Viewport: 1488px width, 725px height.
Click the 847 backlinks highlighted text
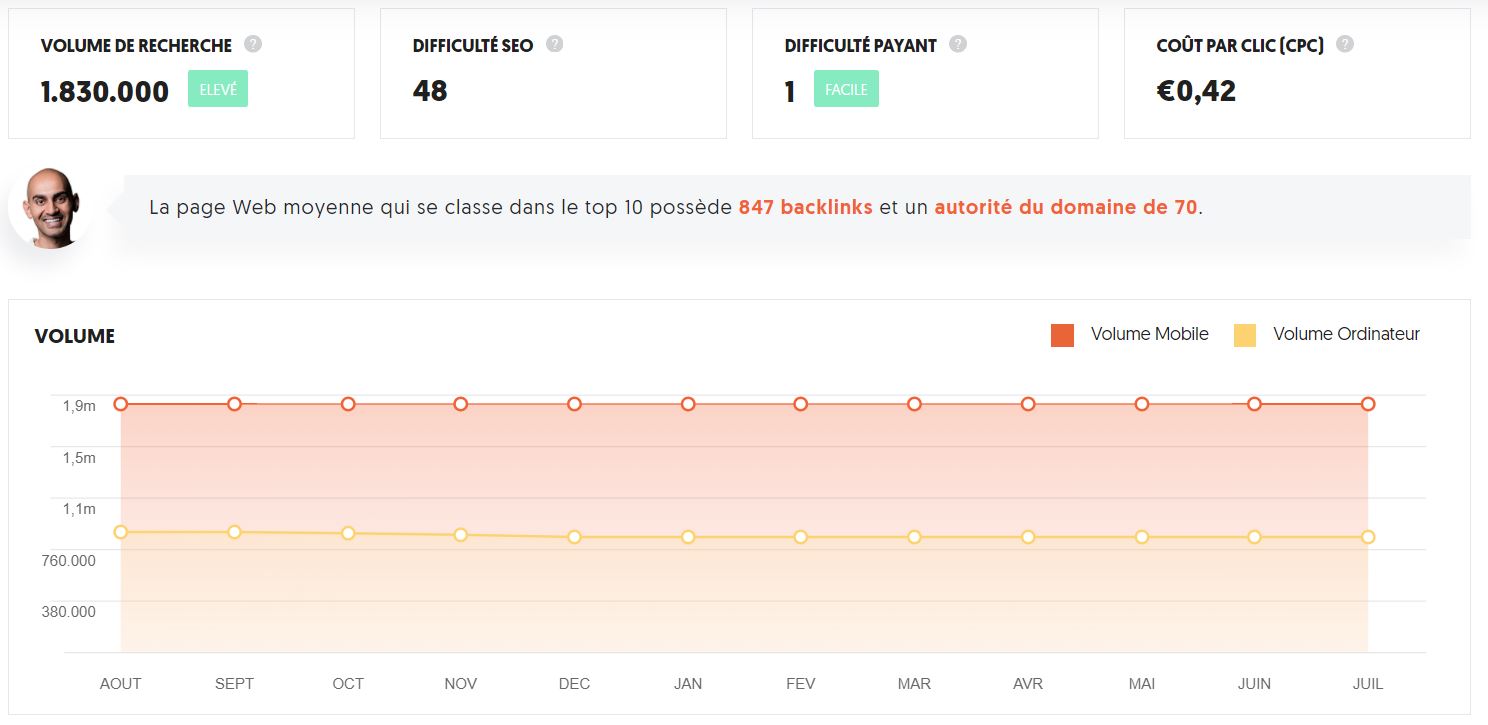(x=805, y=208)
